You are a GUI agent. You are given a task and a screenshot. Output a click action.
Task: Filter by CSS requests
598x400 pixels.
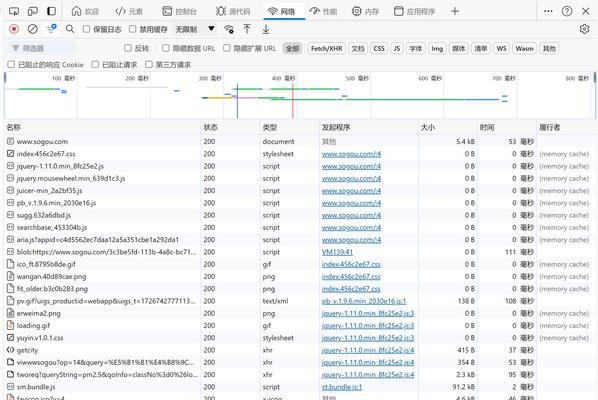[379, 48]
